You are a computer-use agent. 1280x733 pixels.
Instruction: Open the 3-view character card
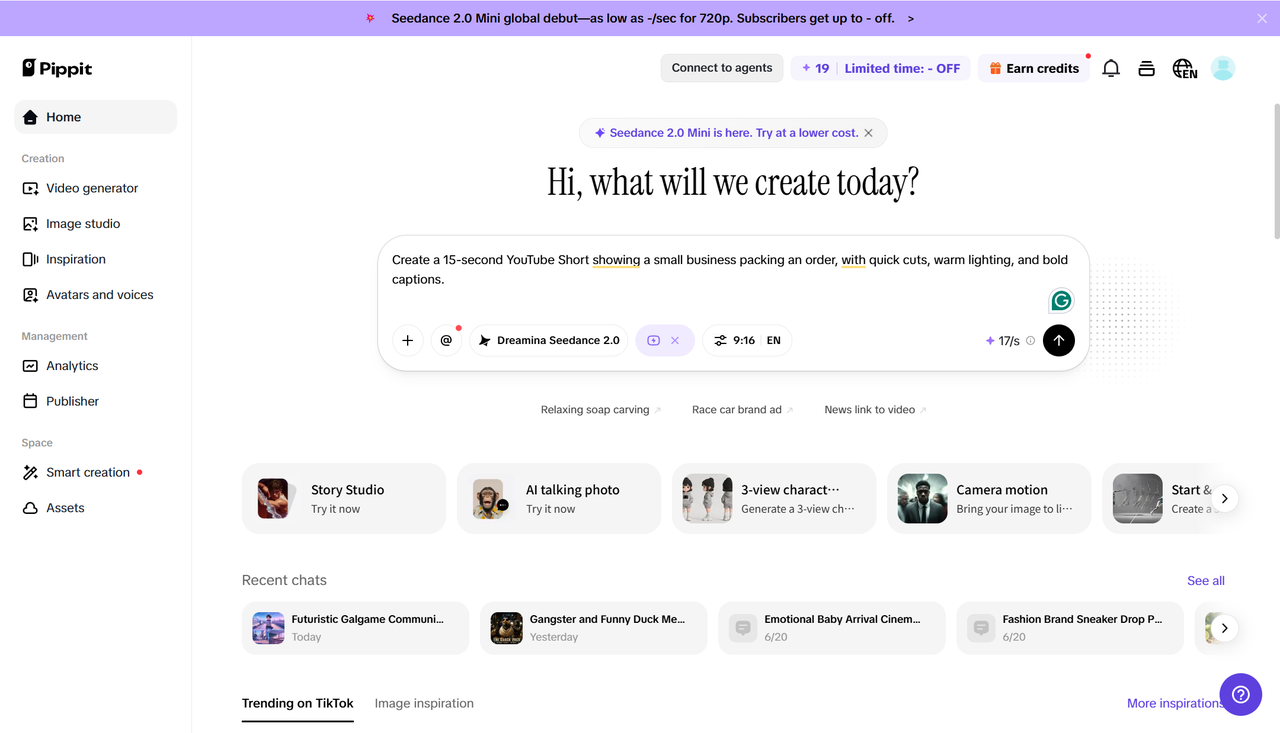coord(774,498)
